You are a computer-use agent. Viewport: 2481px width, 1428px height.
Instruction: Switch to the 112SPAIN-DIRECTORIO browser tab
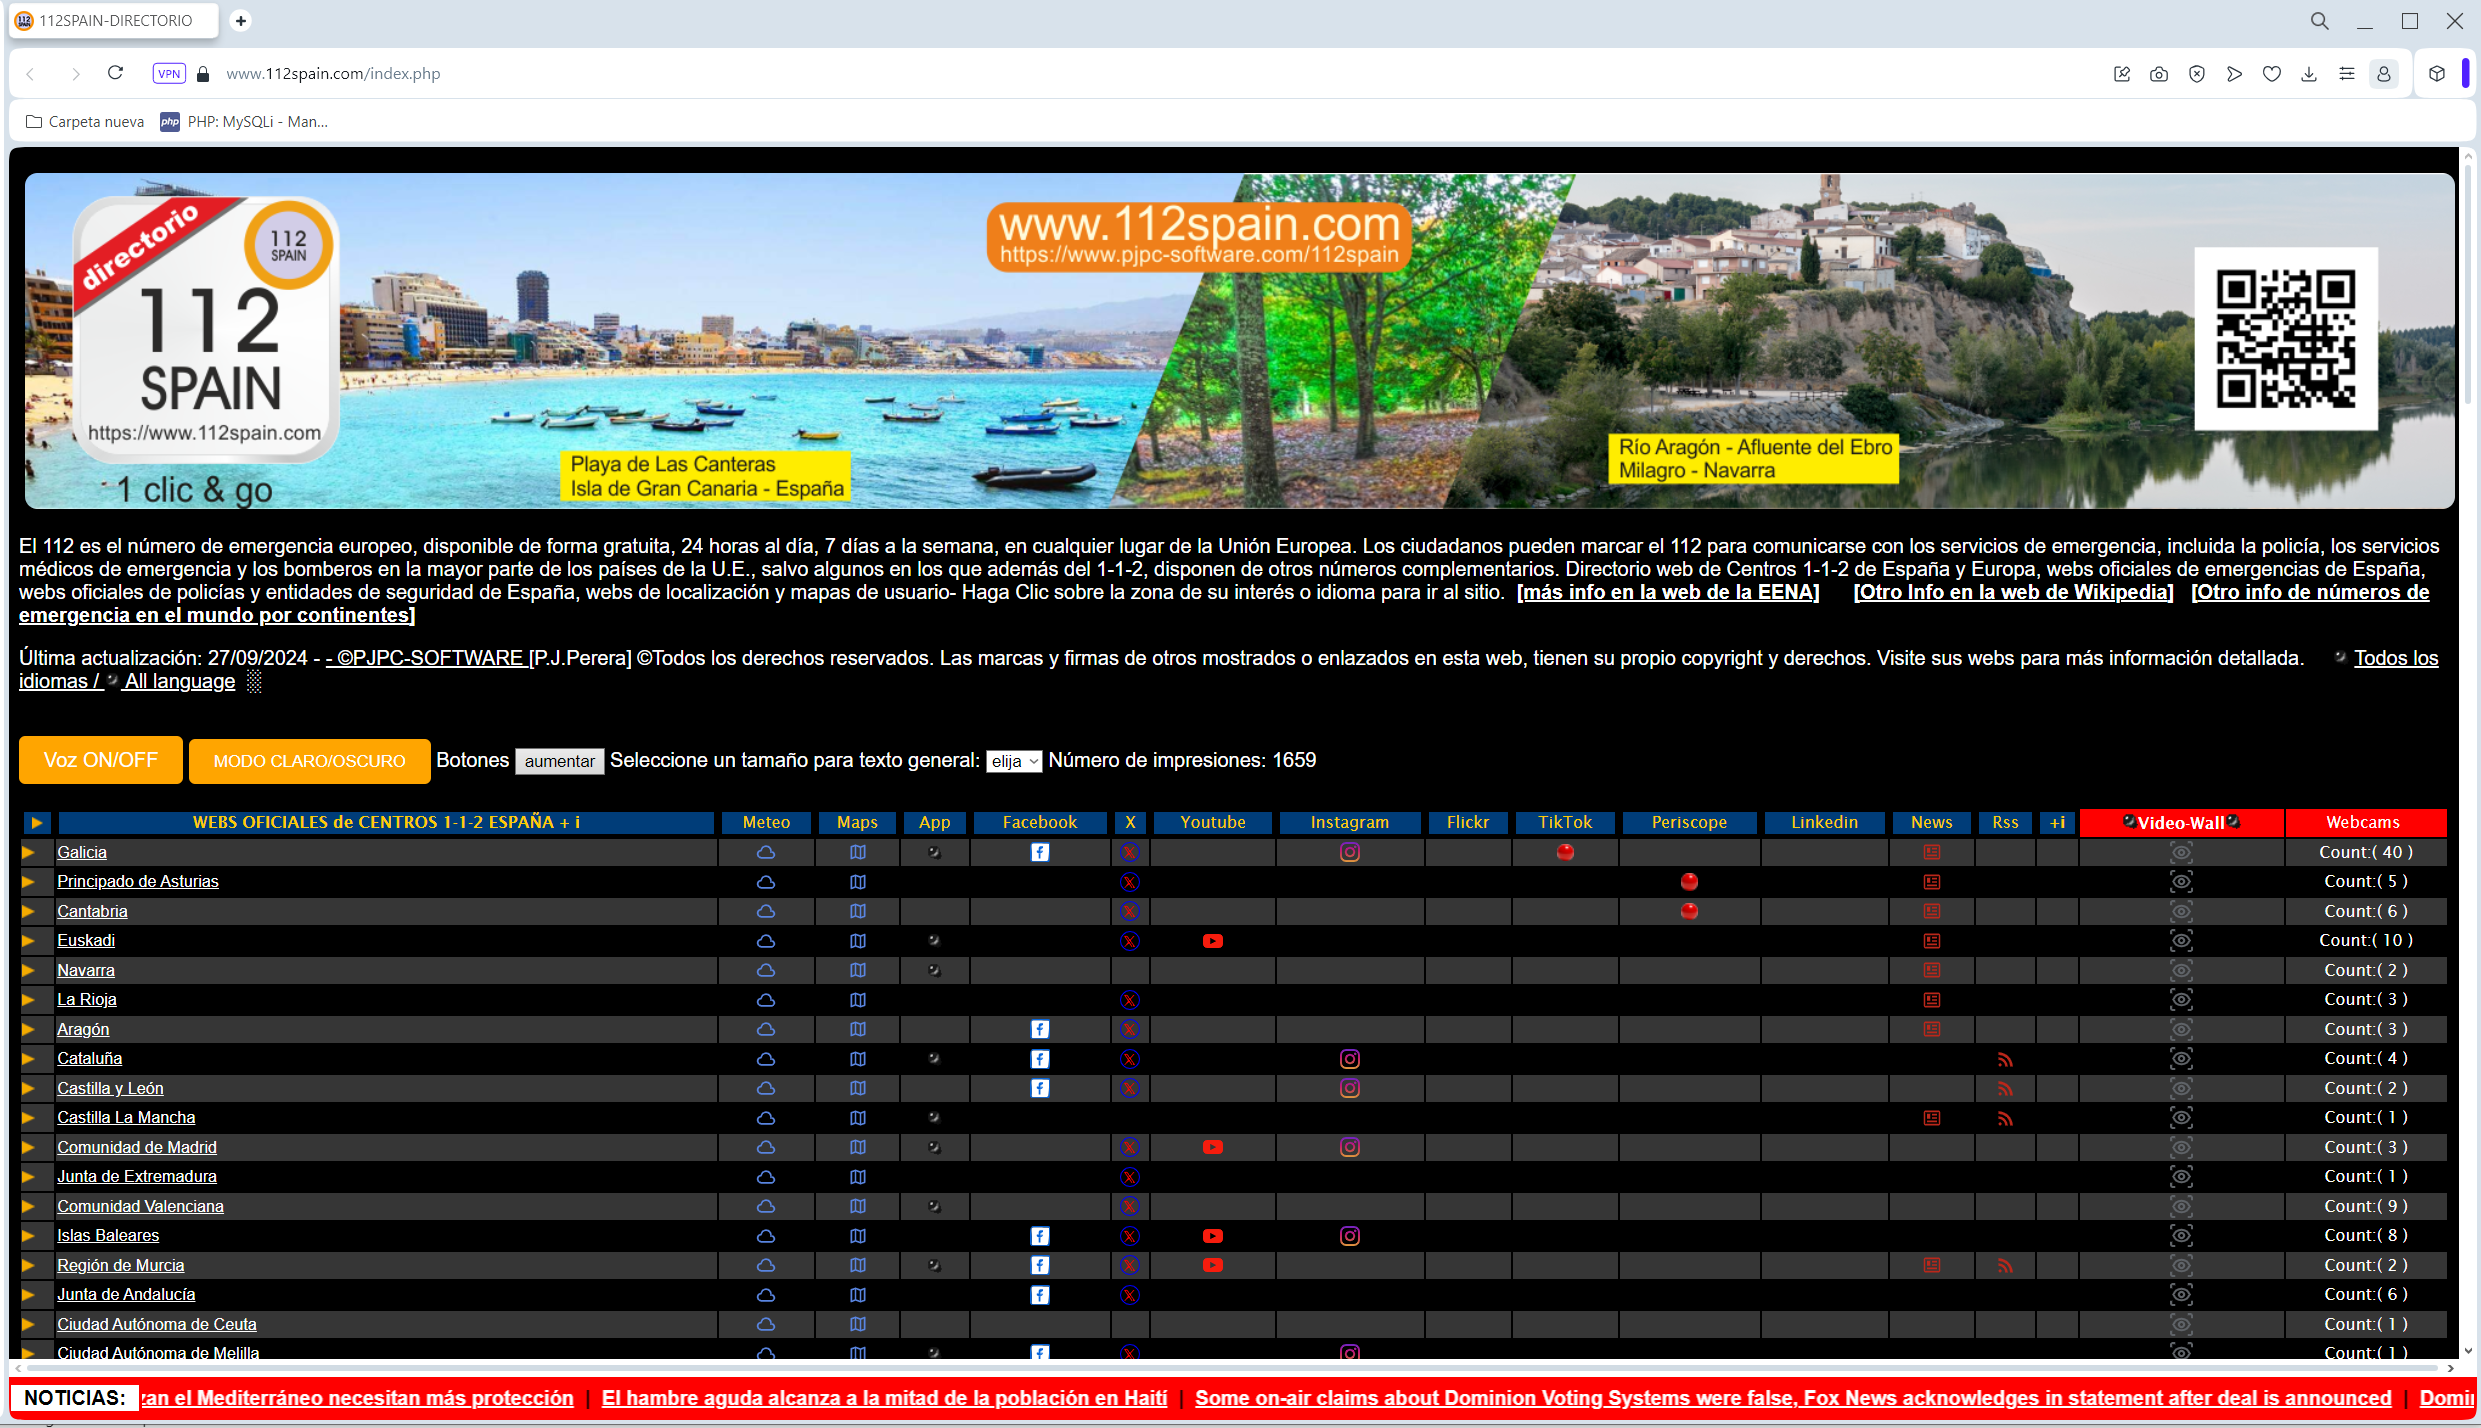(113, 20)
